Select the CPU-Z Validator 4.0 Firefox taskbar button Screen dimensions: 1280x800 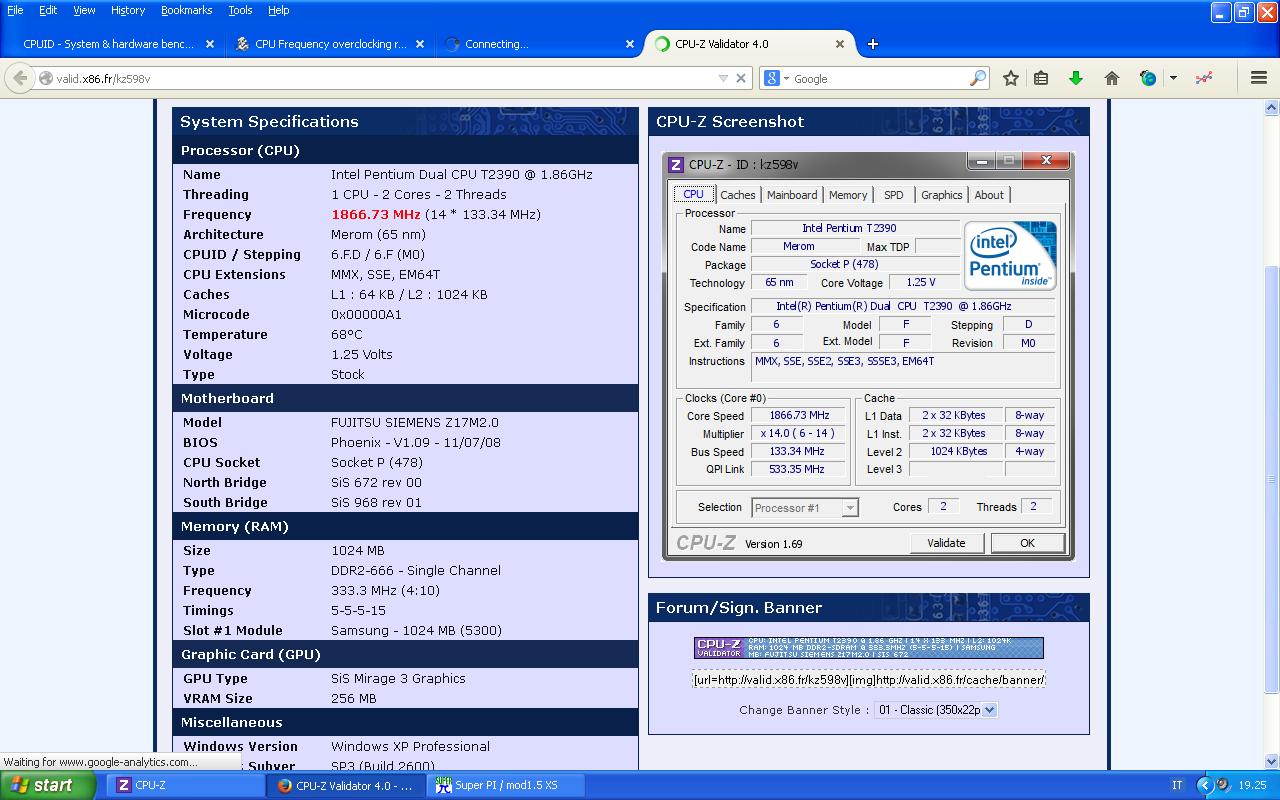(346, 785)
